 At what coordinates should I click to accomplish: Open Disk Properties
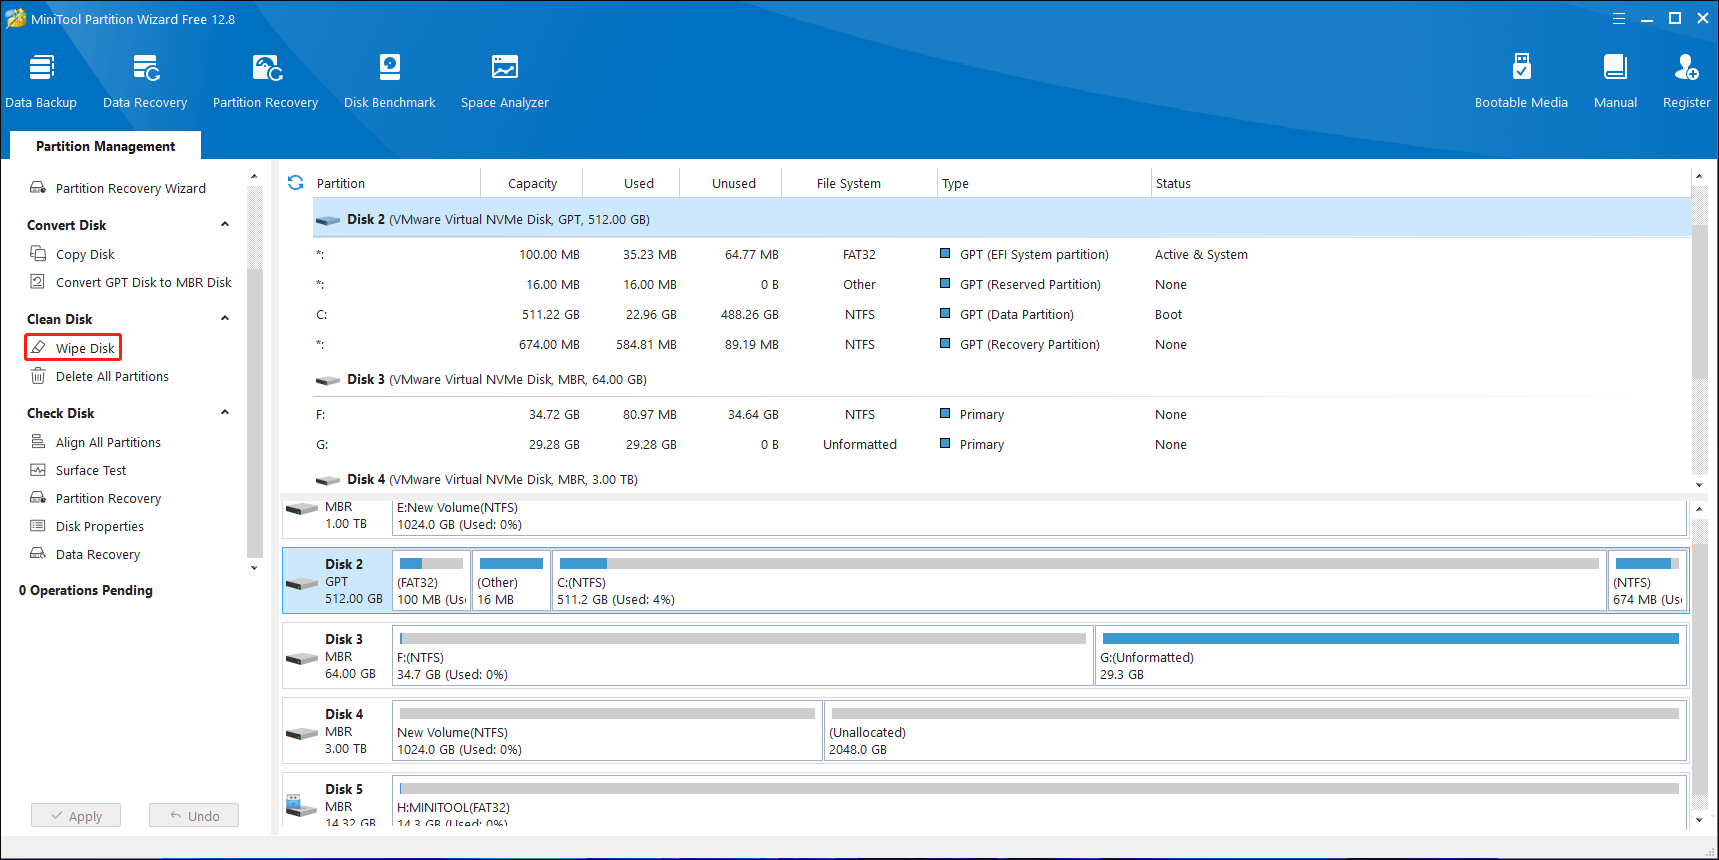[x=87, y=526]
